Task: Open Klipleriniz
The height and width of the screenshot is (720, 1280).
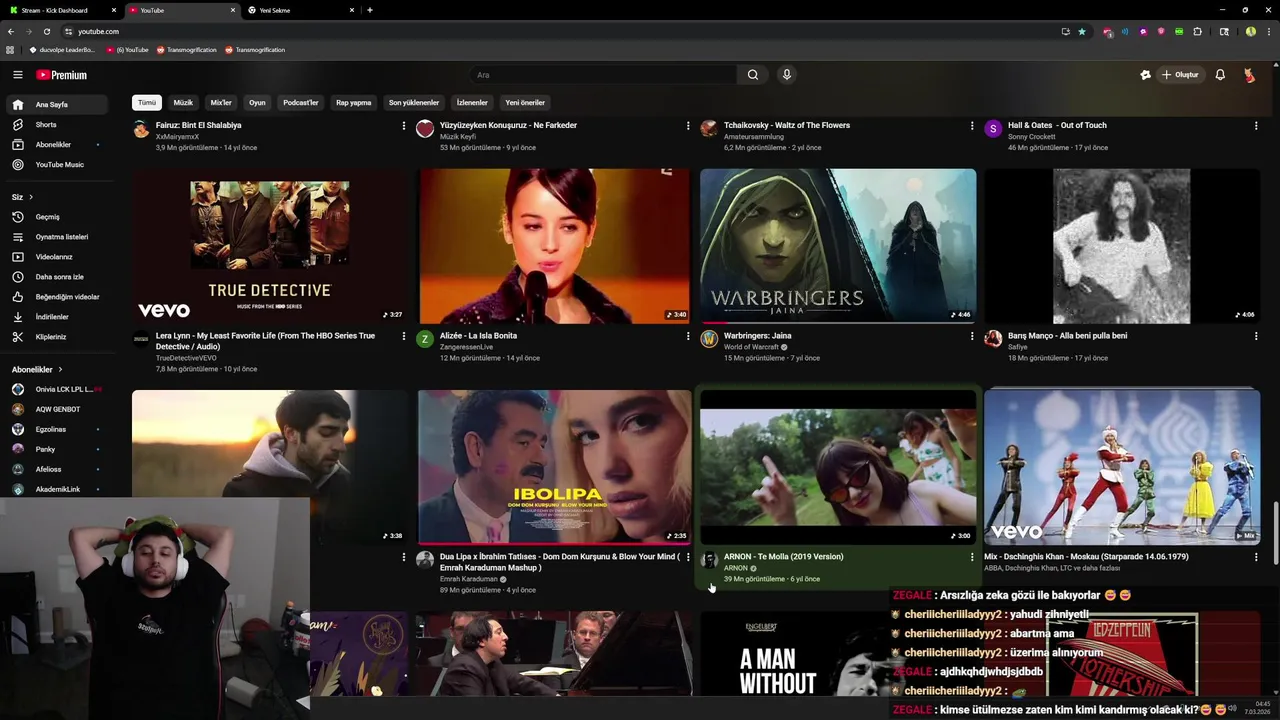Action: [x=56, y=337]
